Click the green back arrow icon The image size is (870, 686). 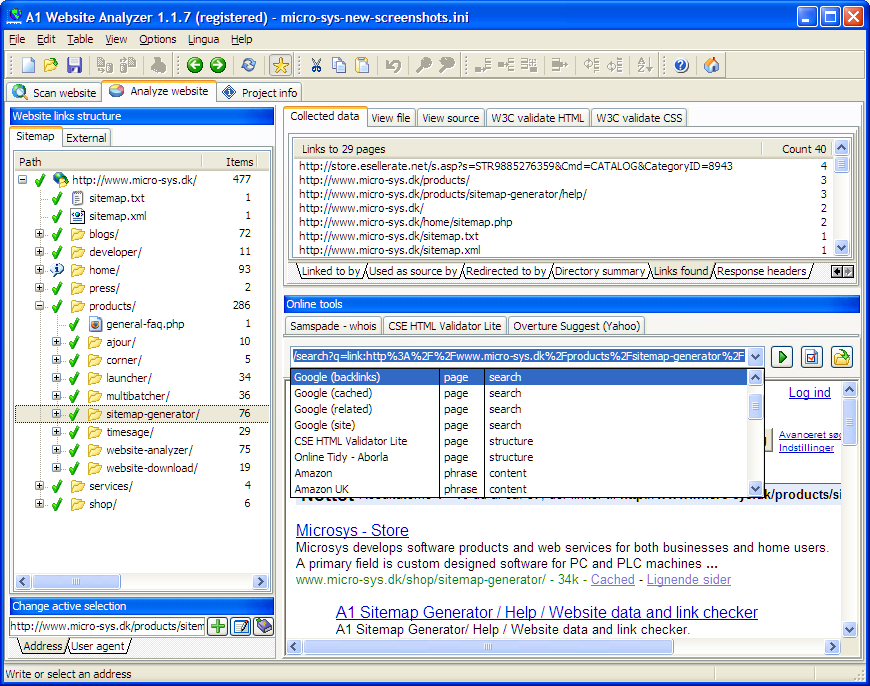[194, 65]
